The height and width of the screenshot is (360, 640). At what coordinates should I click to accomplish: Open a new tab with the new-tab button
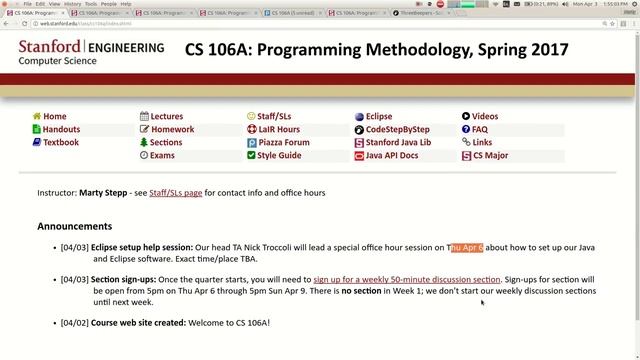click(461, 13)
